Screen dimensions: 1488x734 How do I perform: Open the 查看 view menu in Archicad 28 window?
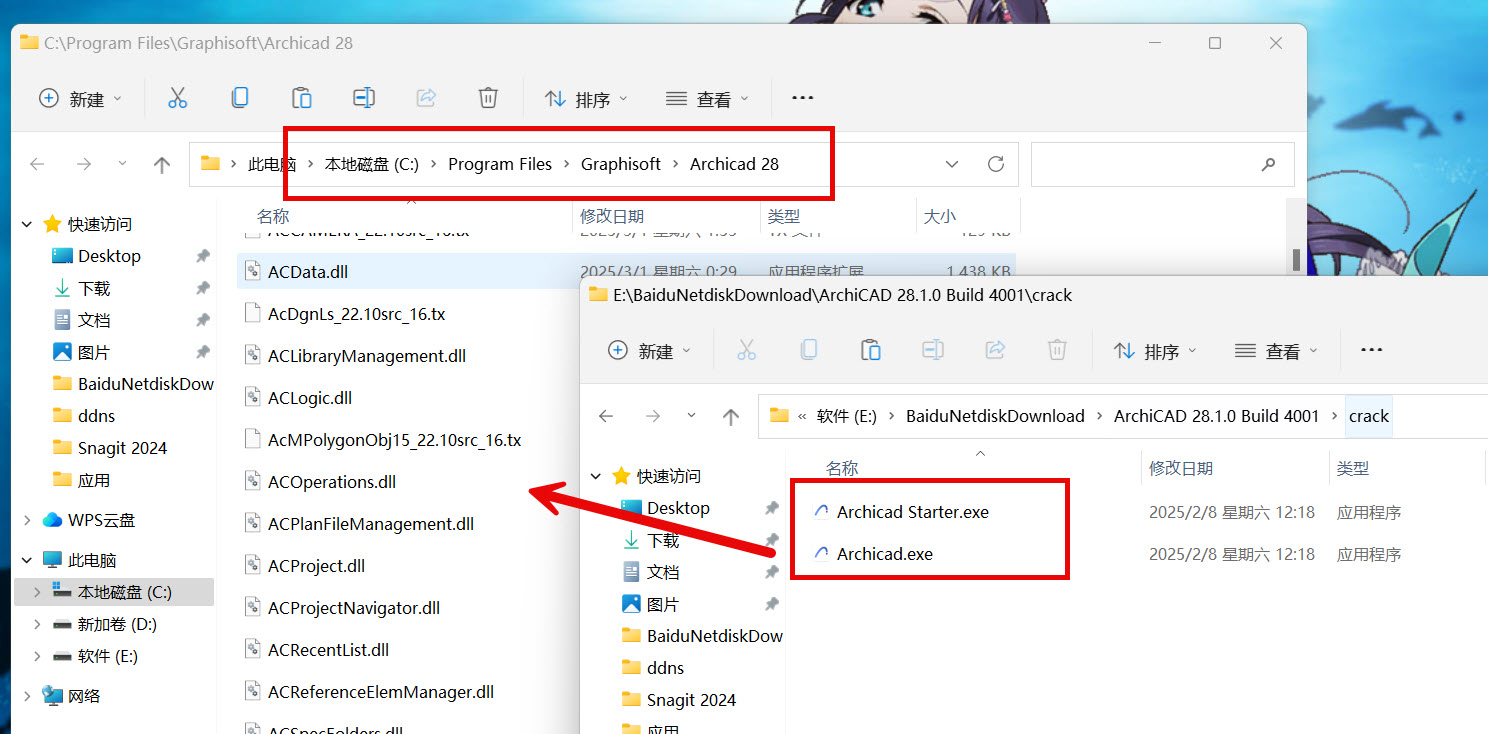click(x=707, y=99)
